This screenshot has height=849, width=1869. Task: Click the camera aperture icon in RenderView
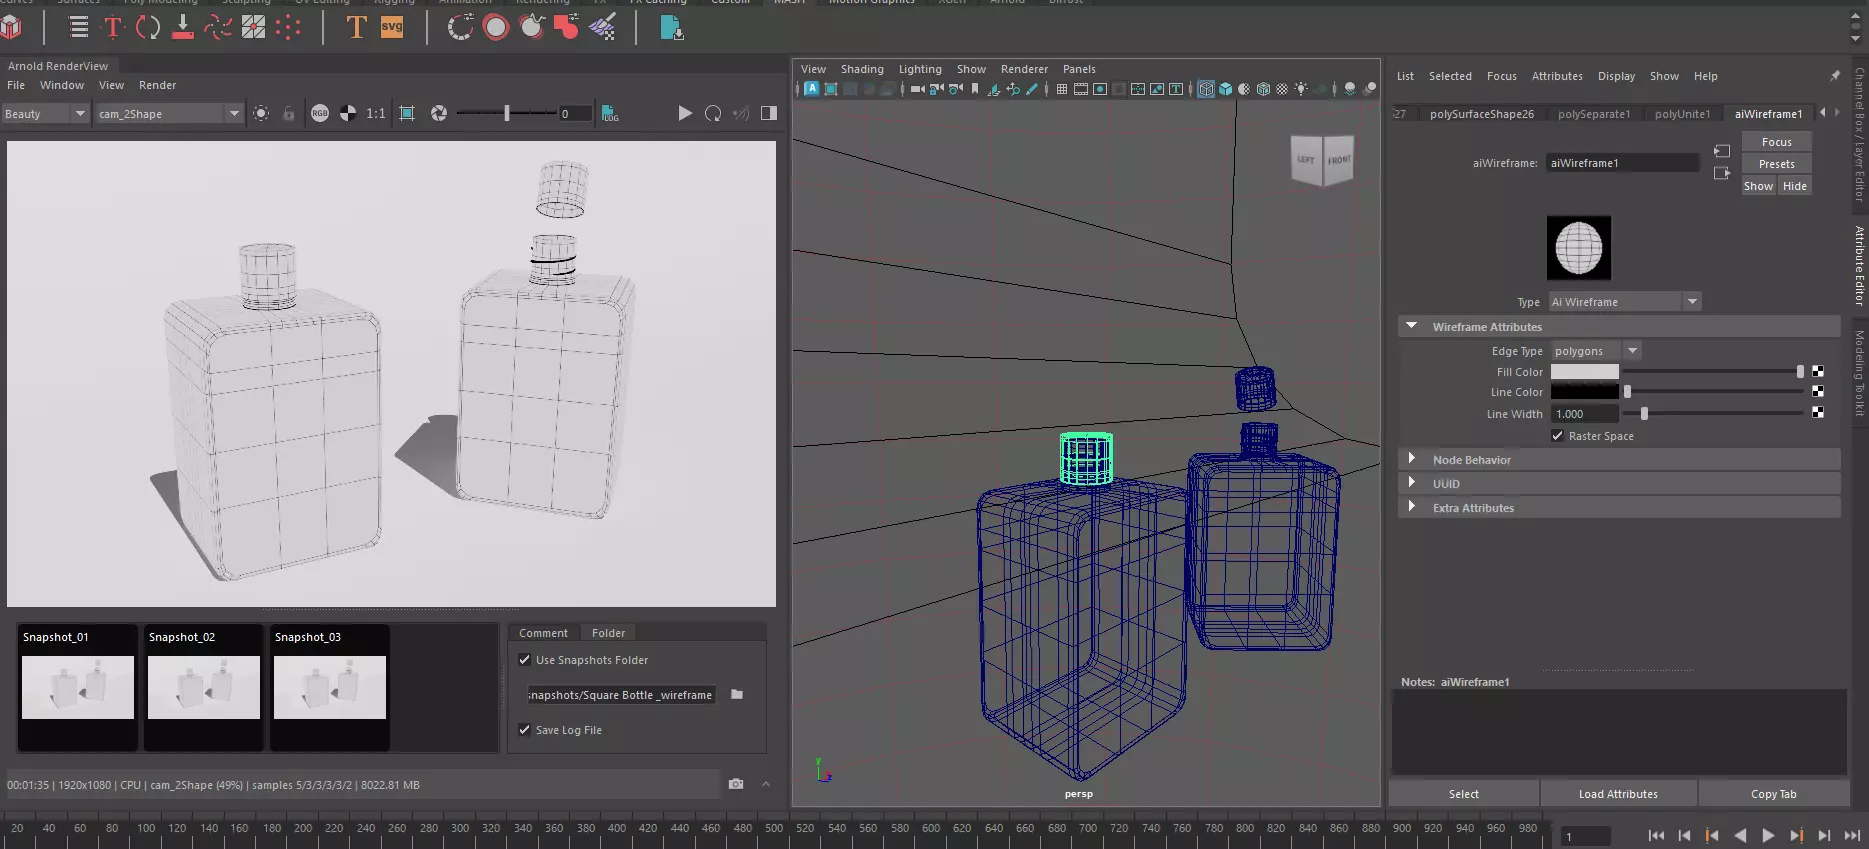pos(439,113)
